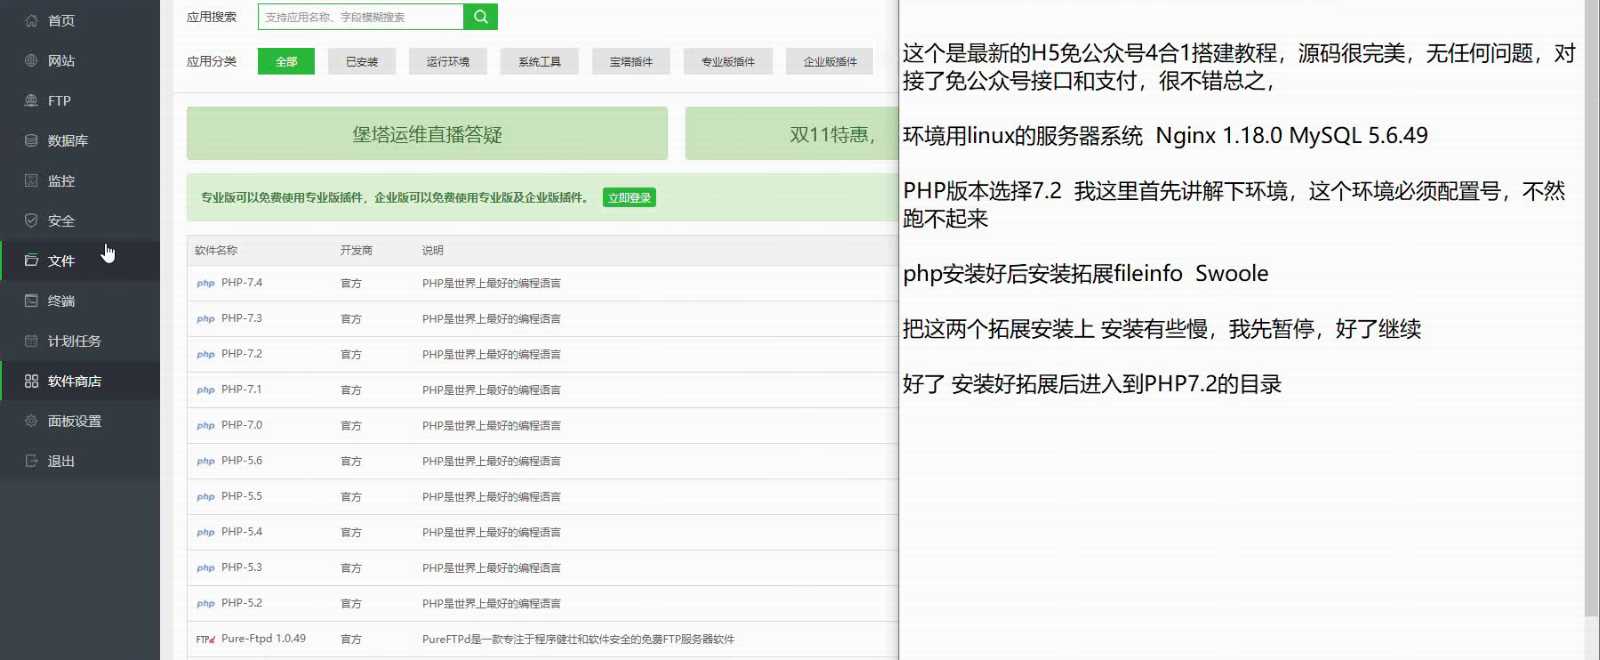
Task: Select the 系统工具 category tab
Action: (x=540, y=61)
